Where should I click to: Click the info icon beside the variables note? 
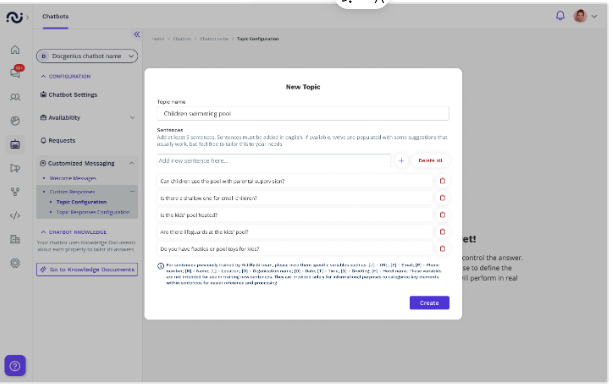pyautogui.click(x=160, y=266)
